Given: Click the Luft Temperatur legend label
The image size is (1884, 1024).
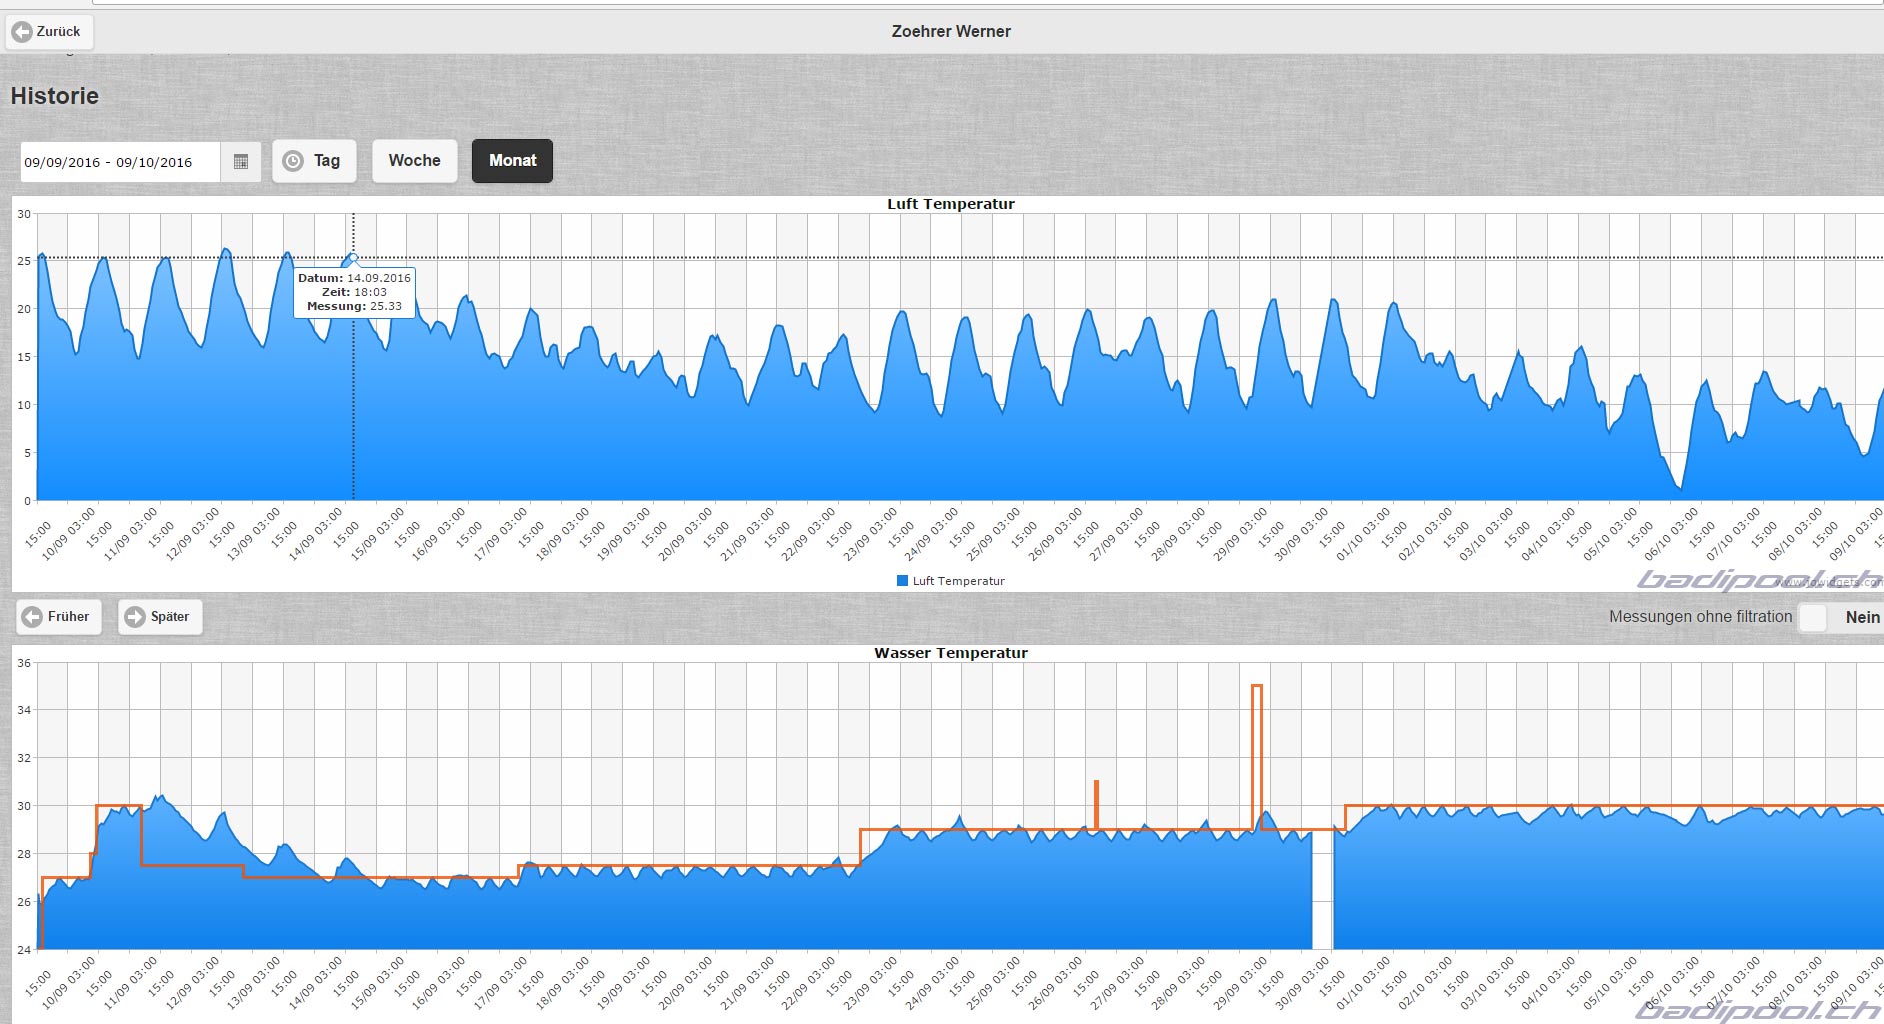Looking at the screenshot, I should [x=958, y=581].
